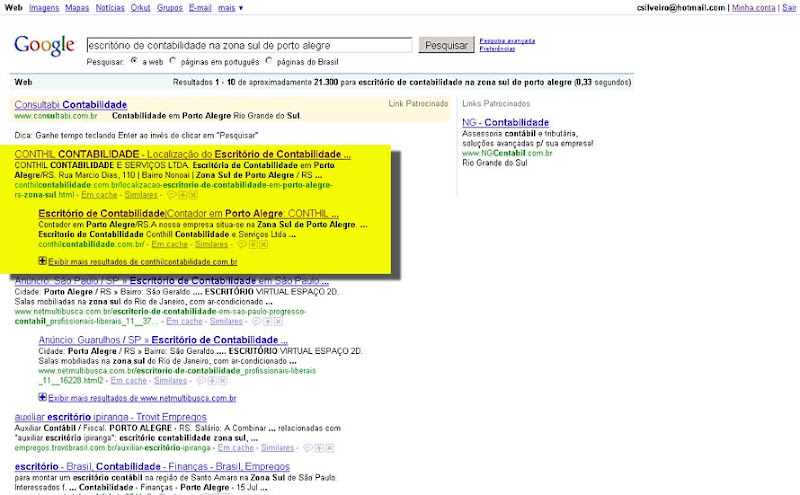Viewport: 800px width, 495px height.
Task: Open the Notícias tab
Action: (x=110, y=8)
